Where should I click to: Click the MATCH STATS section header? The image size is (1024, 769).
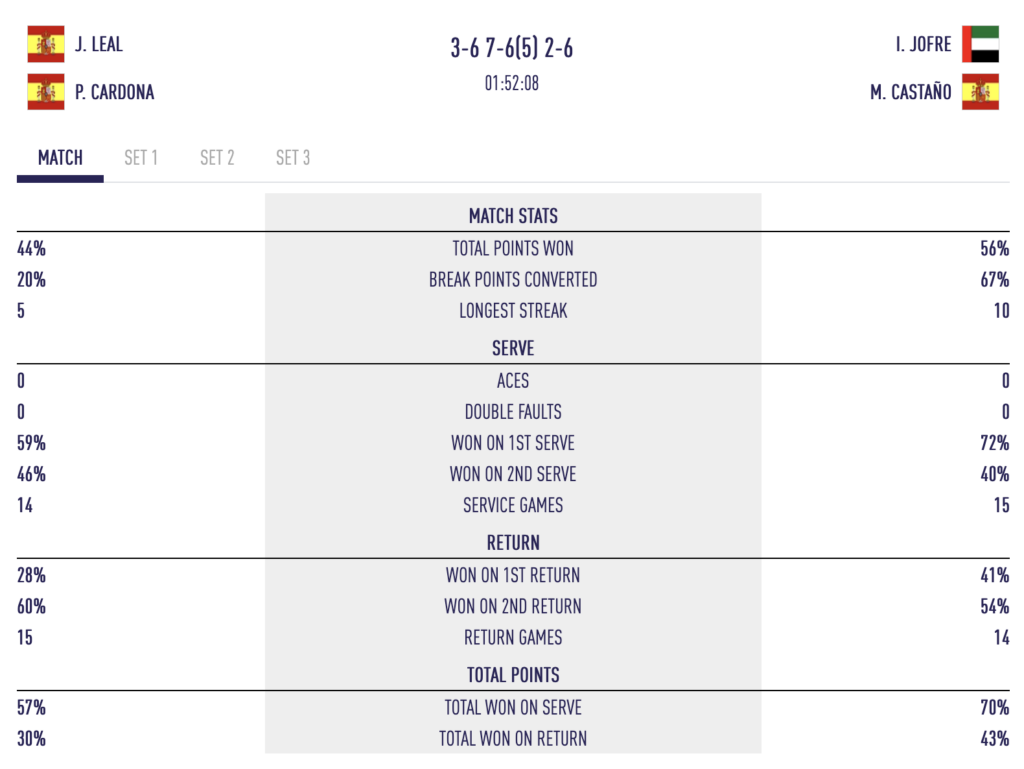click(x=513, y=216)
